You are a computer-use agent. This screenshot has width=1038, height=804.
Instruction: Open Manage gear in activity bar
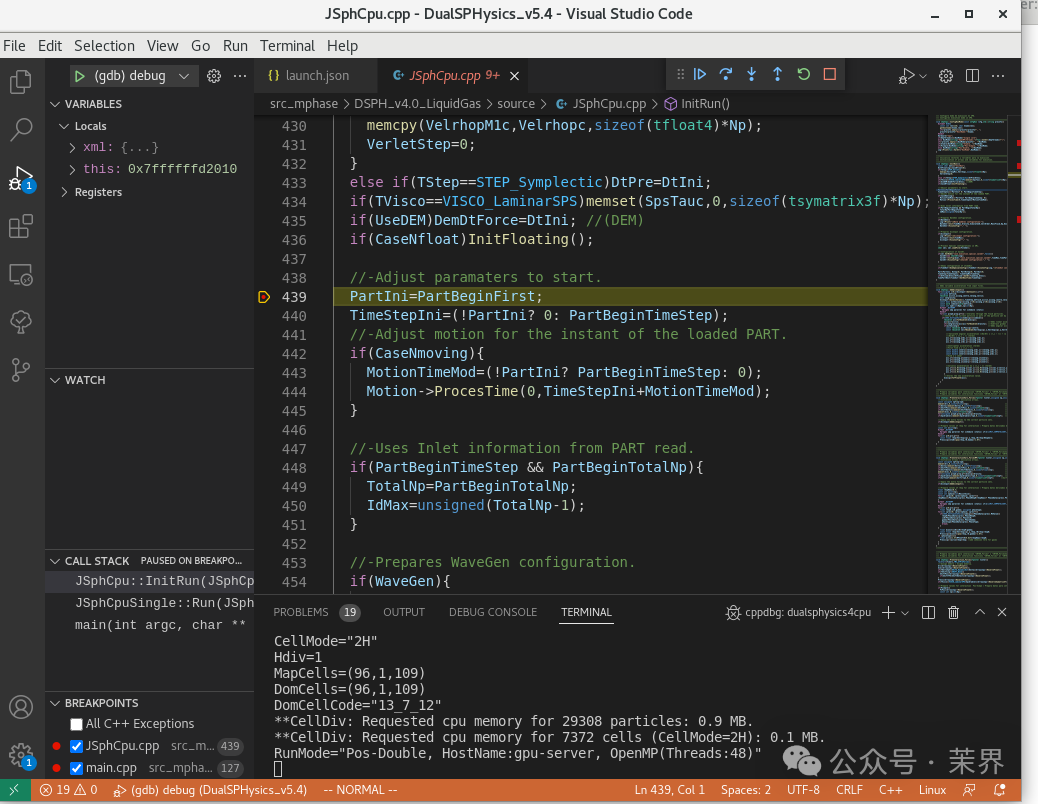click(x=21, y=755)
